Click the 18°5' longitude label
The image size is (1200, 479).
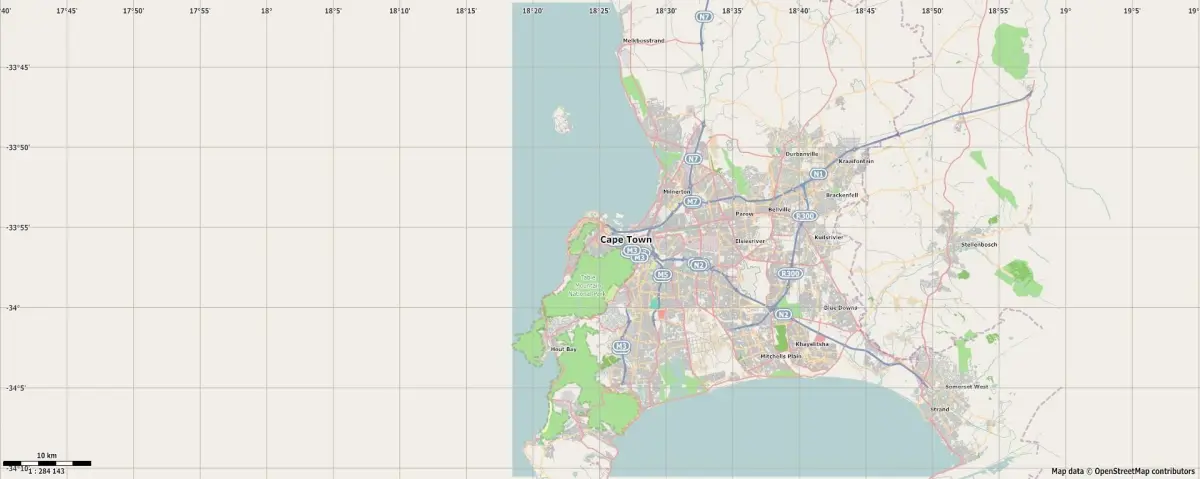(333, 10)
